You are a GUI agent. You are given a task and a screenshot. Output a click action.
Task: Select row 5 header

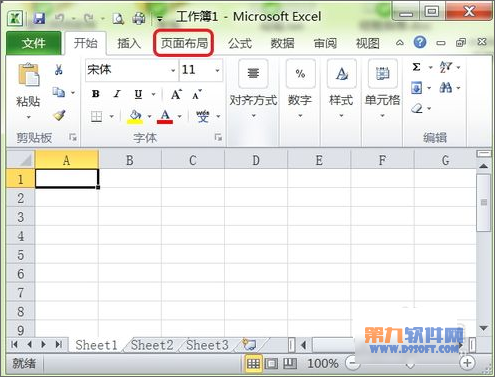(x=21, y=255)
